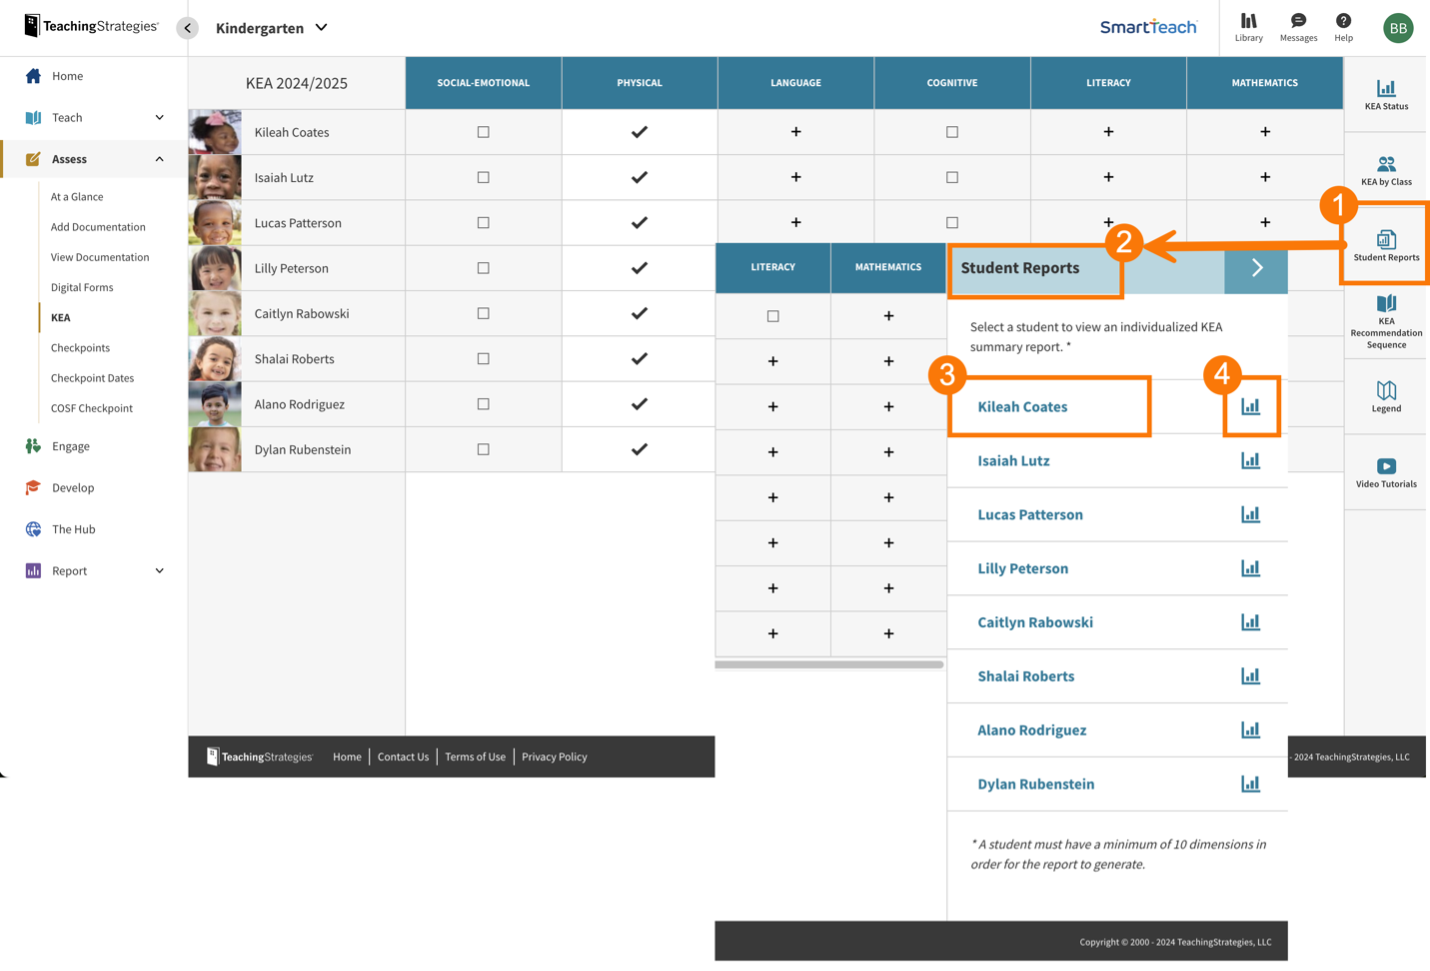Open the KEA by Class view
1430x971 pixels.
[1386, 170]
